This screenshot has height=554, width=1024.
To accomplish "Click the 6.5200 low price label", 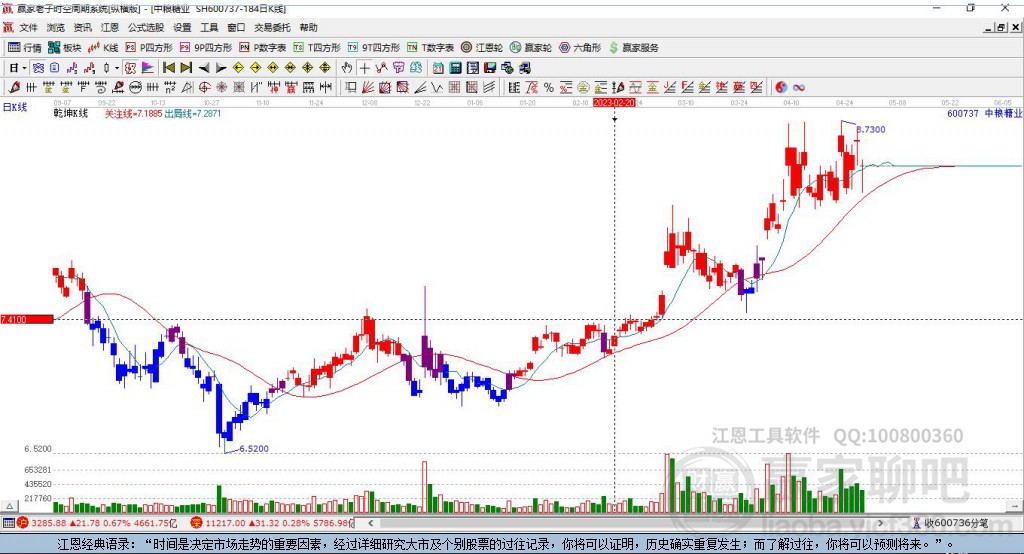I will (x=253, y=448).
